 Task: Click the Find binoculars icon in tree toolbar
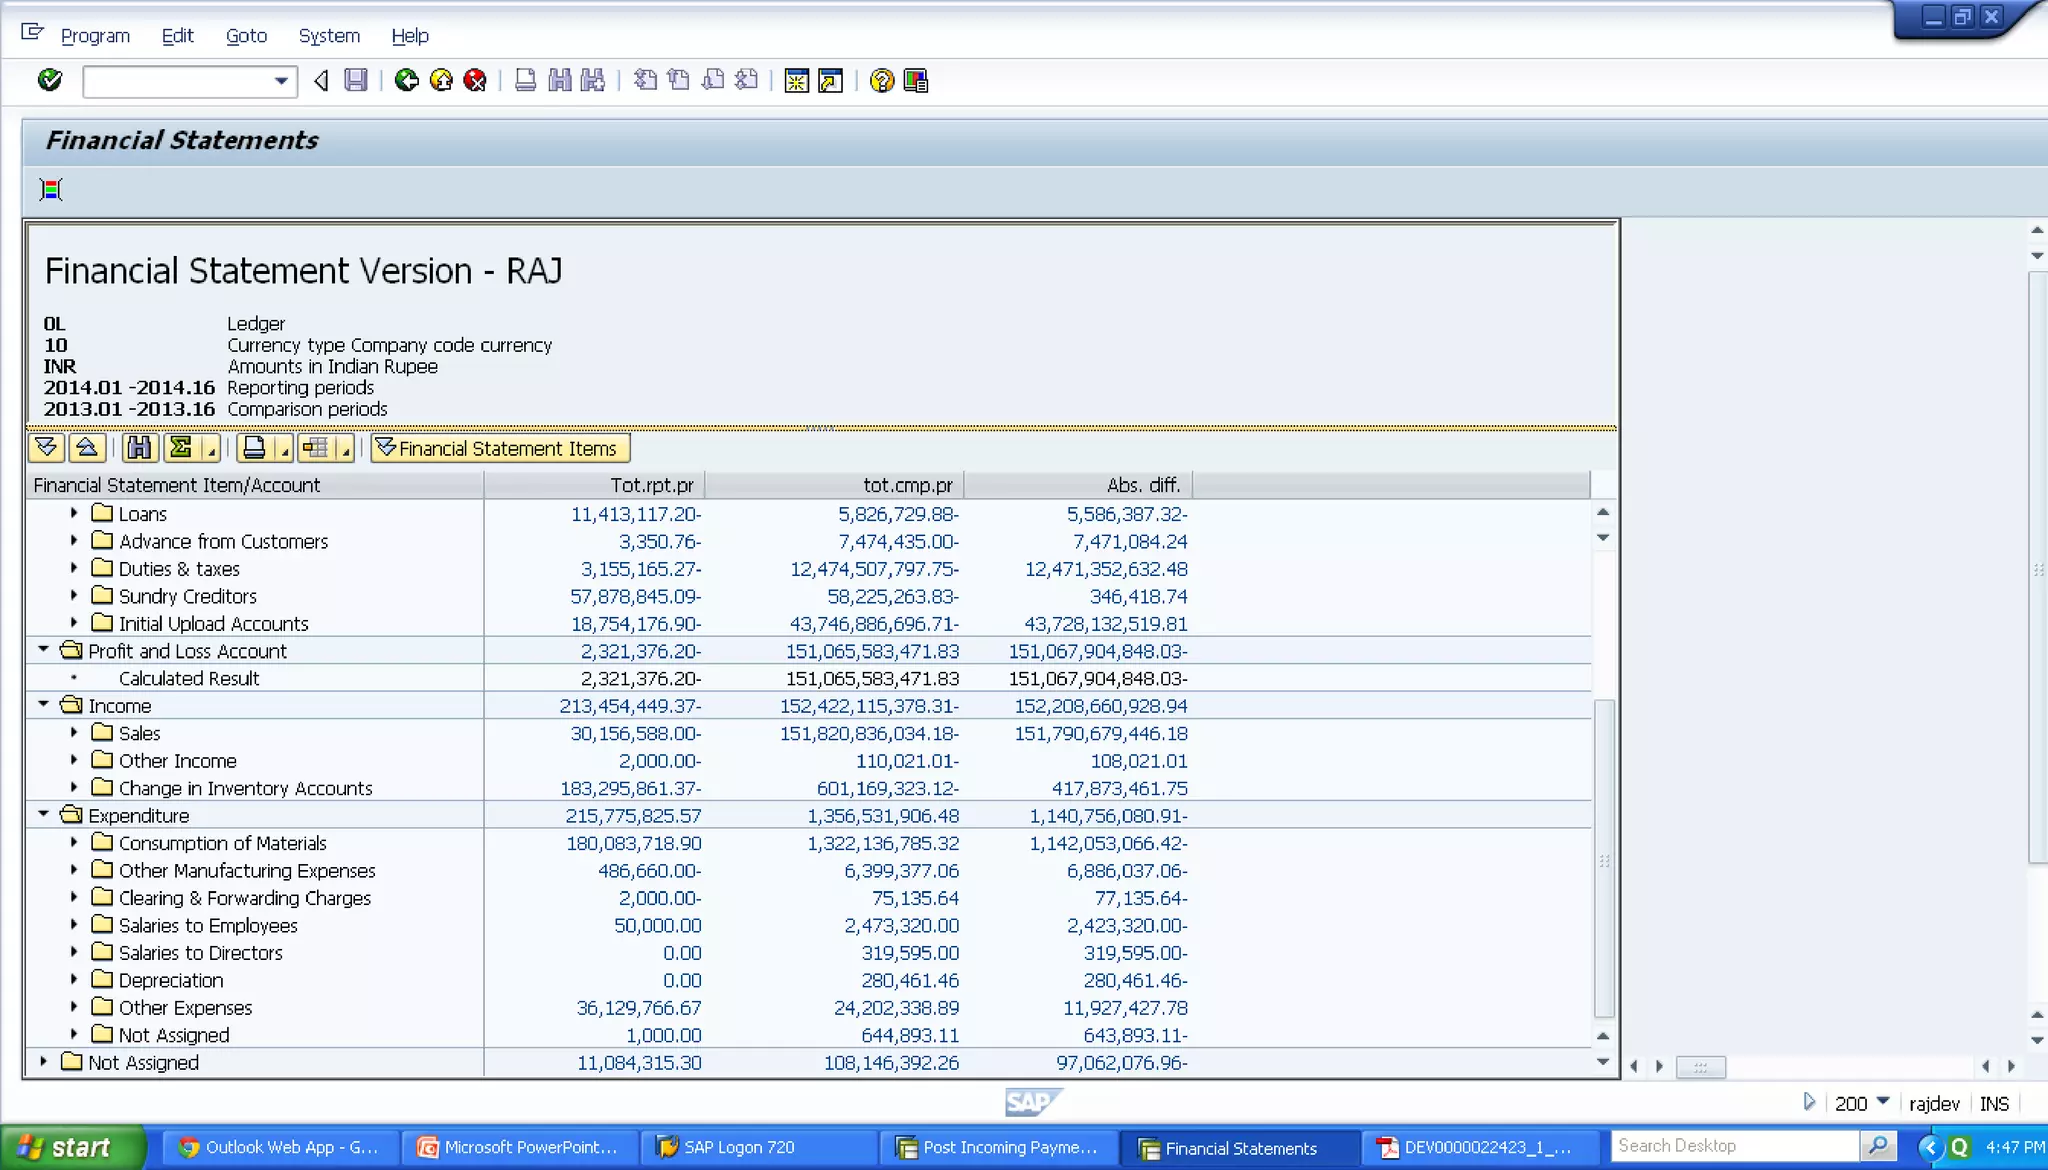[139, 448]
